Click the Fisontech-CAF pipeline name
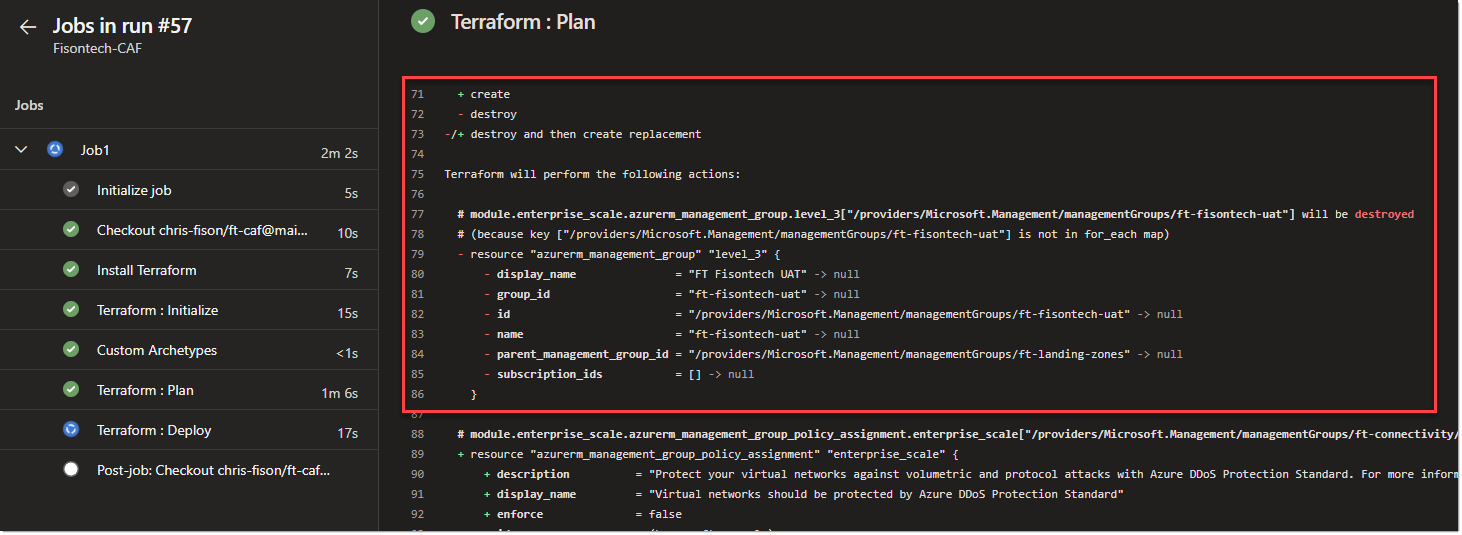The height and width of the screenshot is (535, 1462). [x=98, y=48]
